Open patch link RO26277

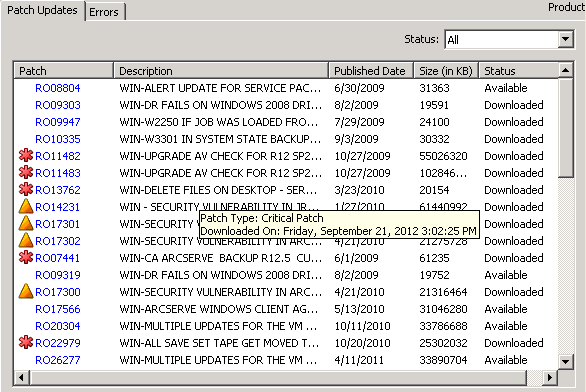click(x=58, y=360)
